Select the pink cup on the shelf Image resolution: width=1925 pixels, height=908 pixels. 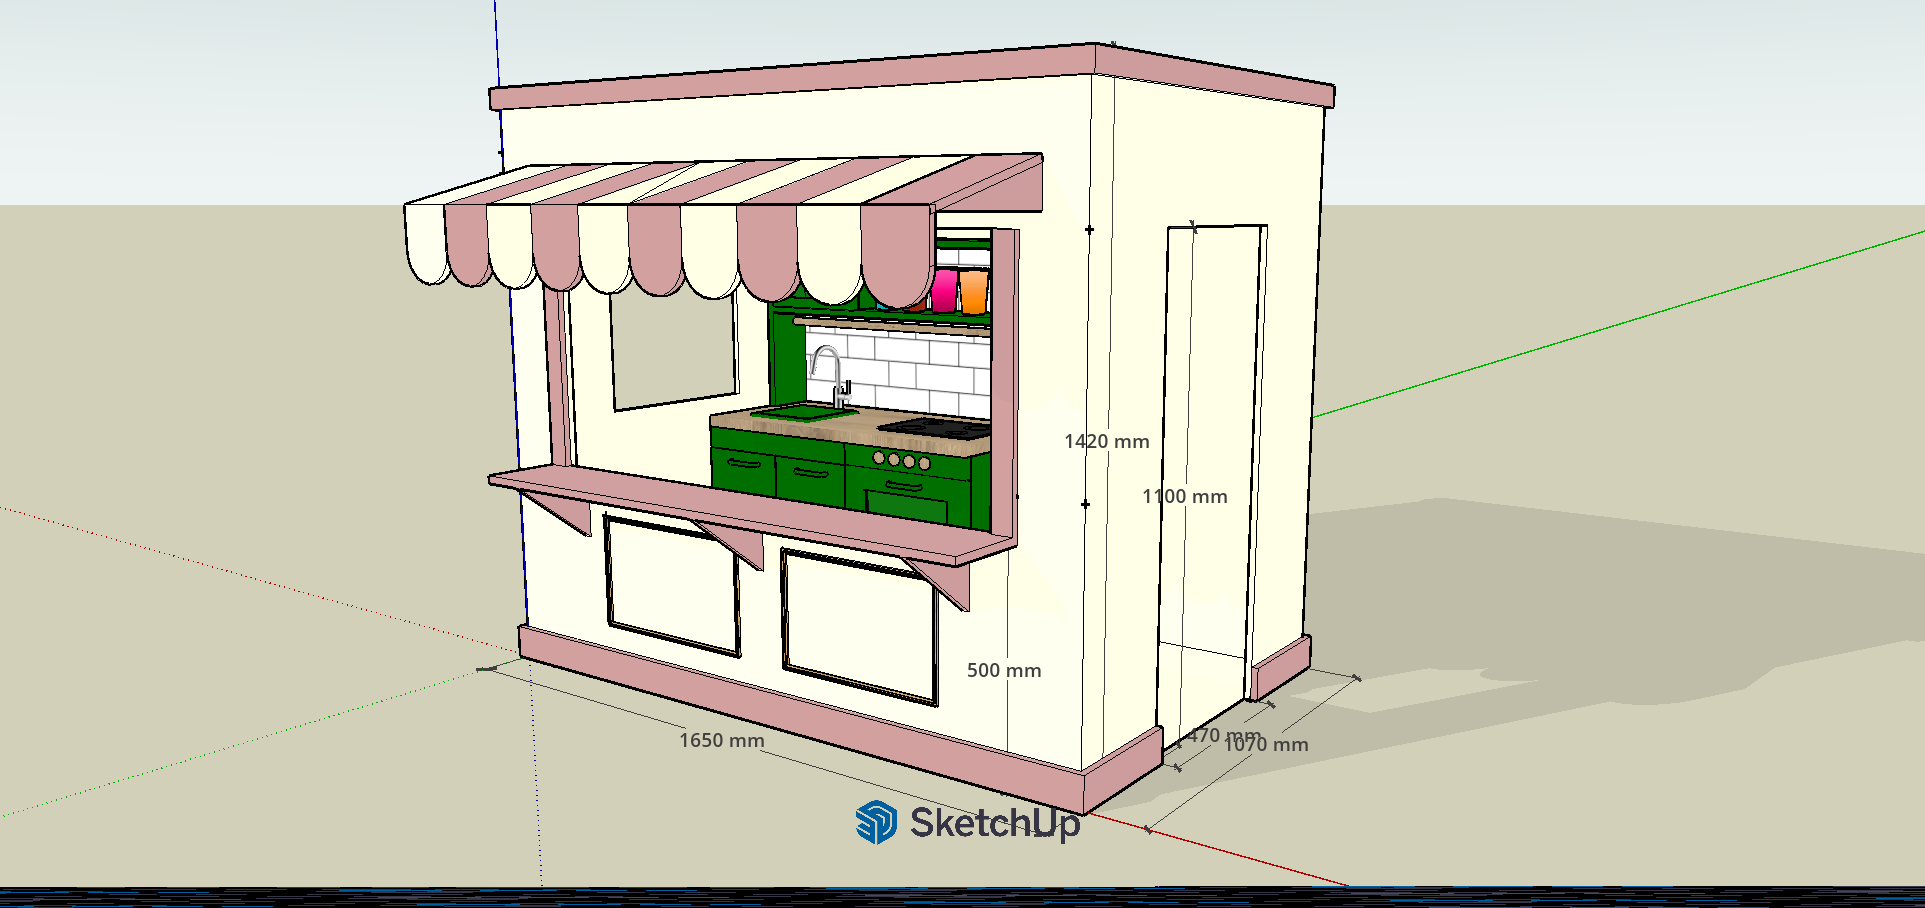tap(944, 291)
